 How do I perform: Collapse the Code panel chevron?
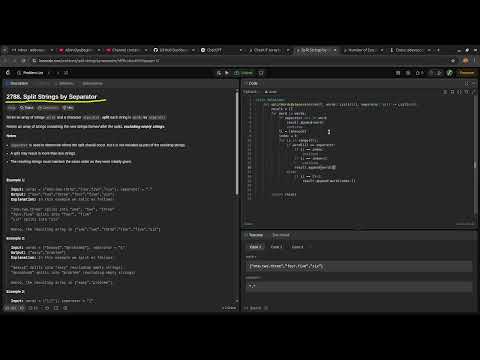point(474,83)
